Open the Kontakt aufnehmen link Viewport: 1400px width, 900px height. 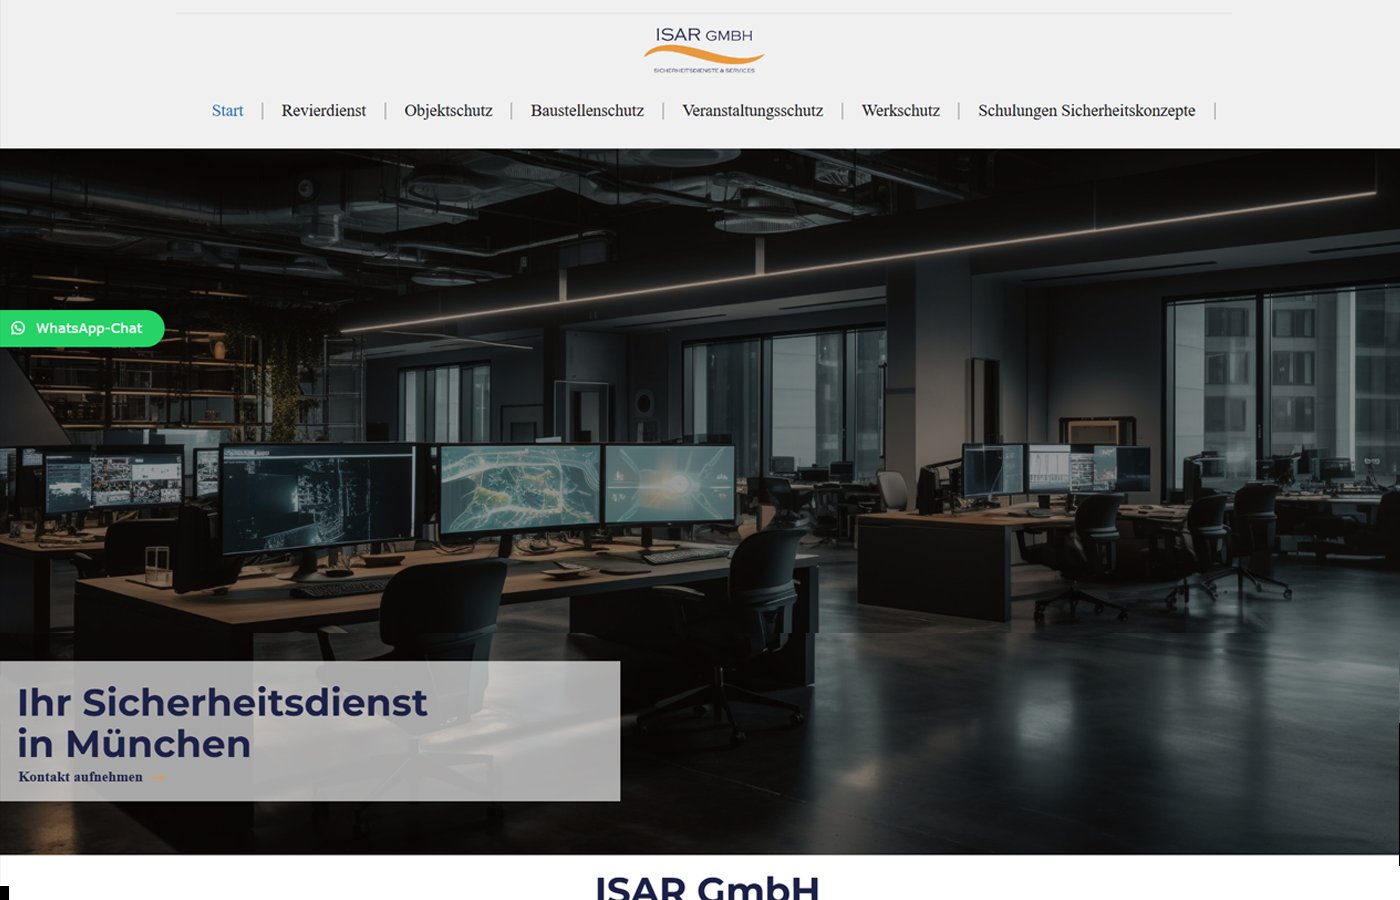[x=80, y=776]
